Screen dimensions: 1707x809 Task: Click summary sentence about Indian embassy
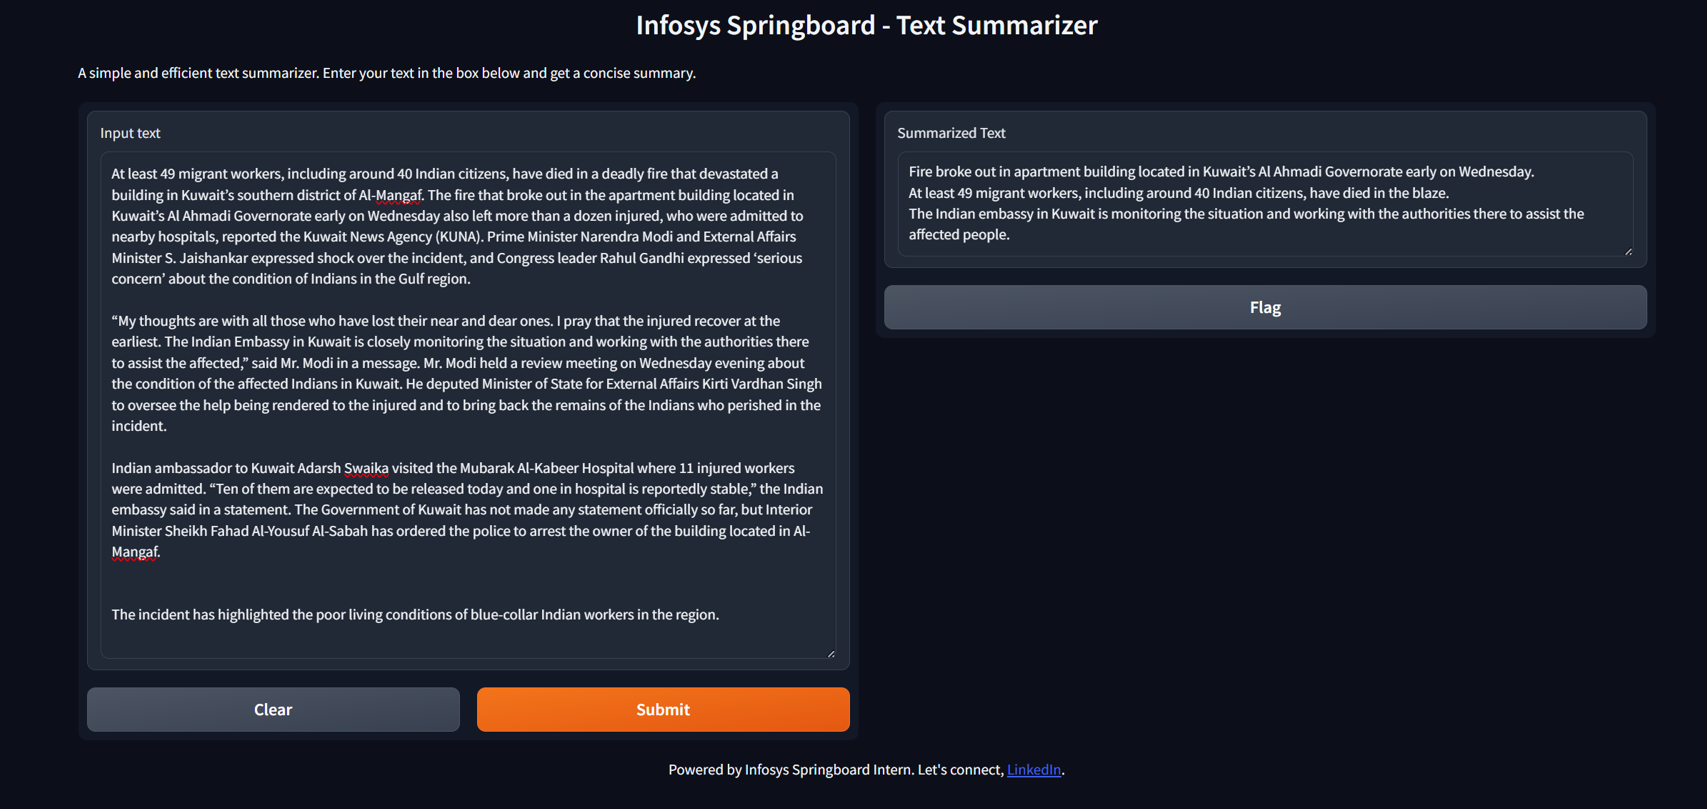(1245, 214)
